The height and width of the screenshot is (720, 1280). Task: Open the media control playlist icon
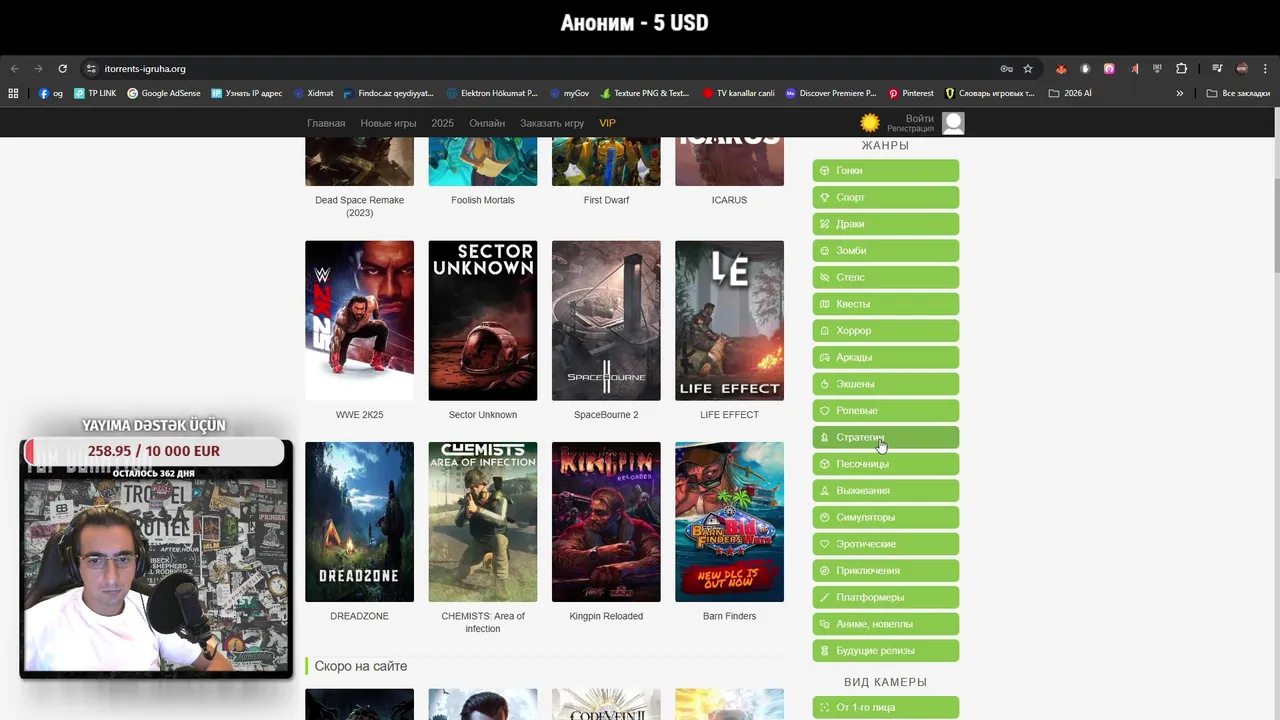pyautogui.click(x=1217, y=69)
